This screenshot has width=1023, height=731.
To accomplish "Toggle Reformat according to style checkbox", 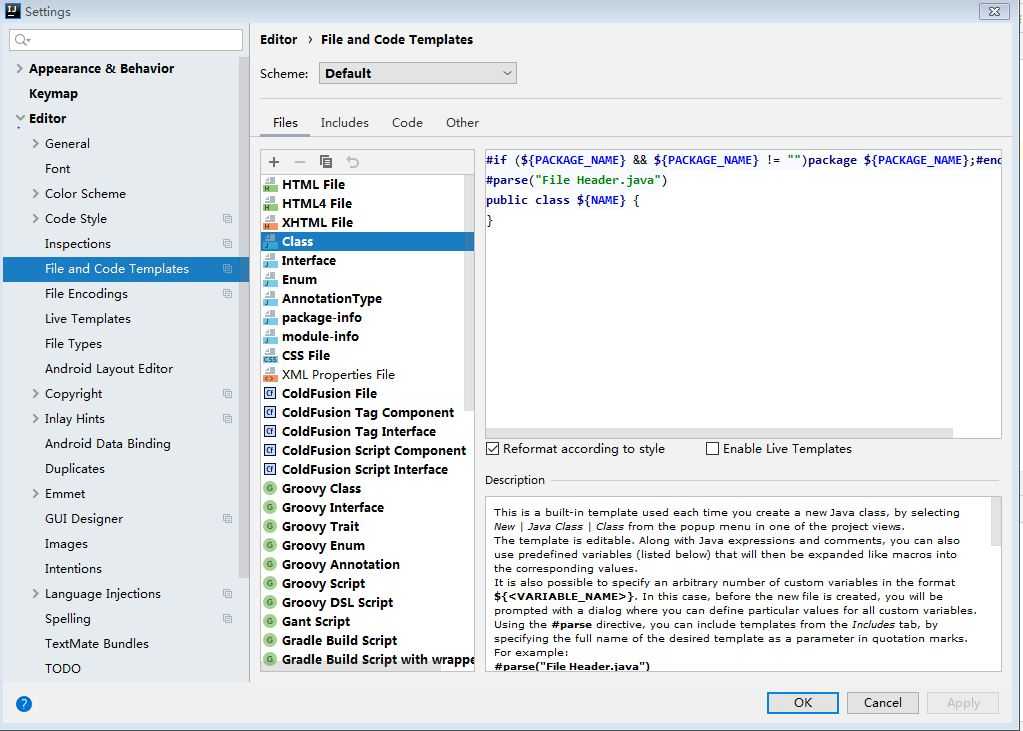I will [493, 449].
